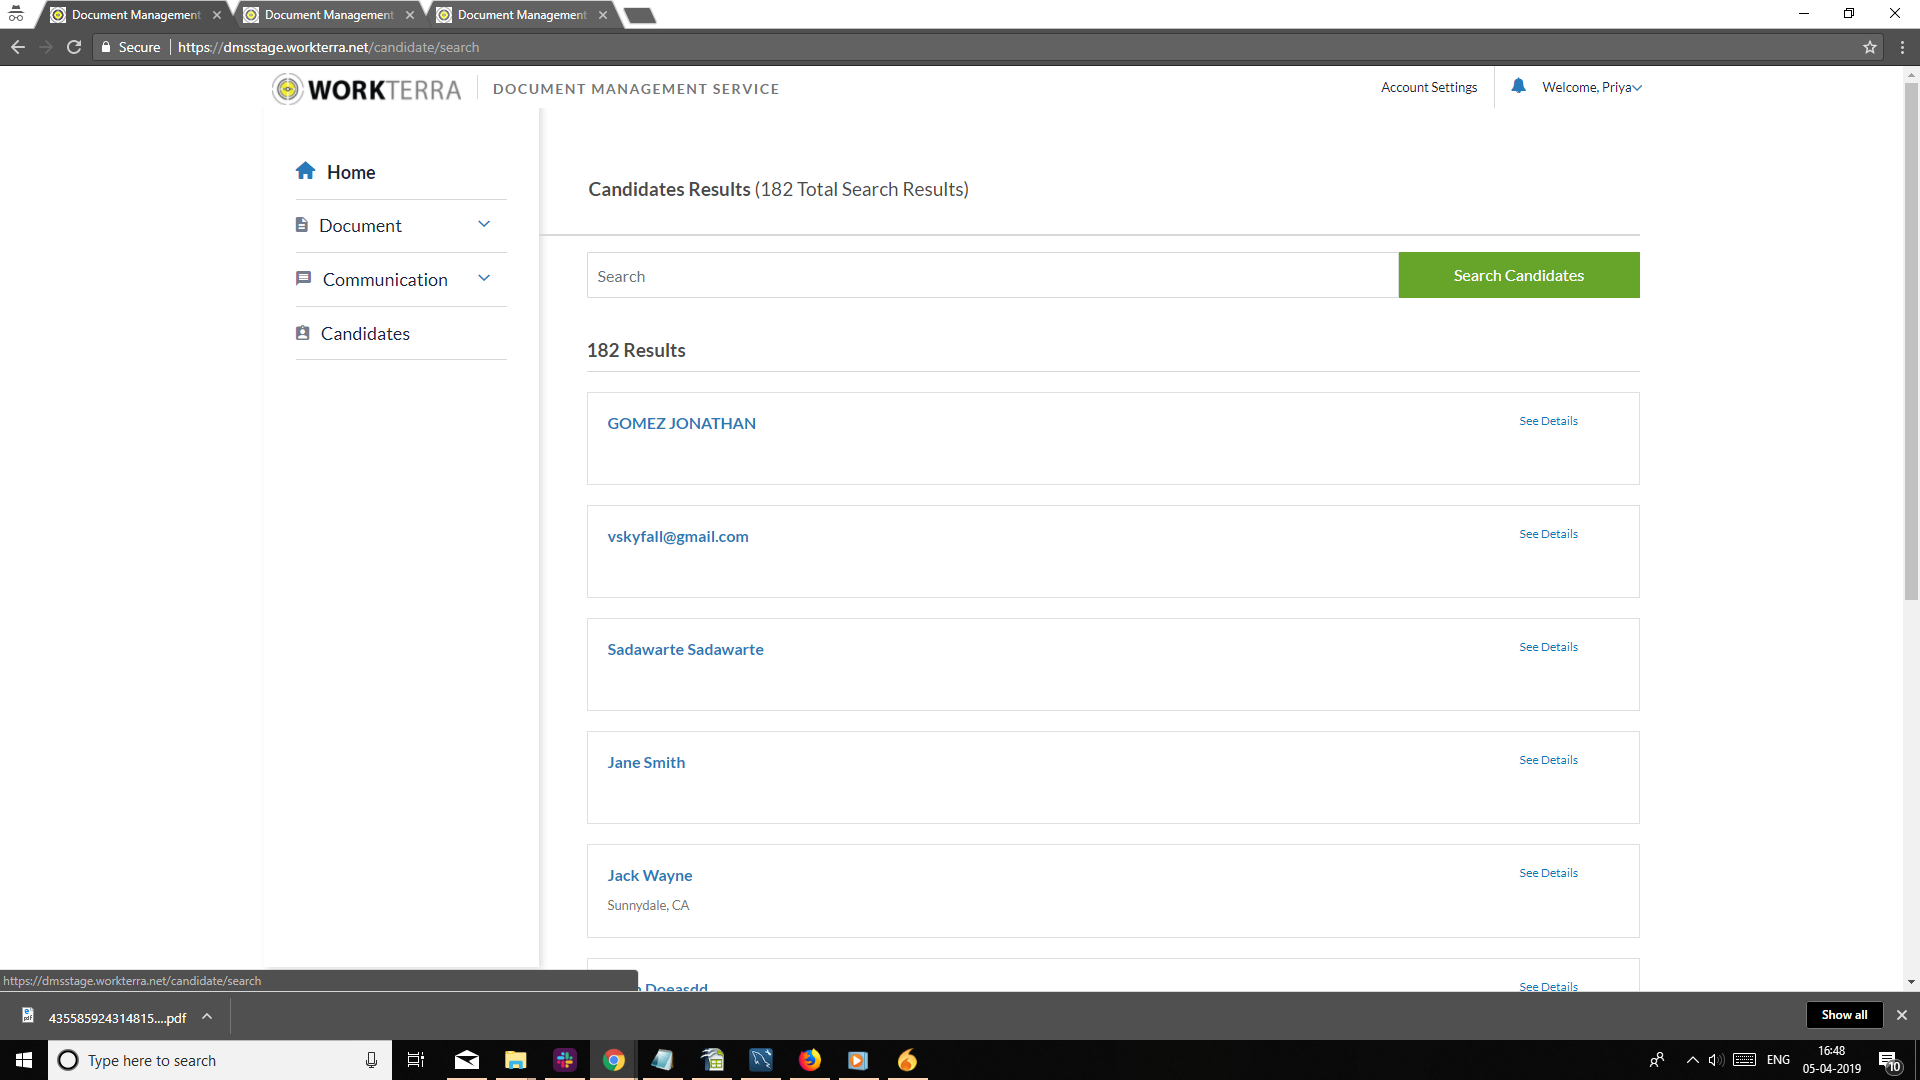1920x1080 pixels.
Task: Bookmark page with the star icon
Action: pyautogui.click(x=1869, y=47)
